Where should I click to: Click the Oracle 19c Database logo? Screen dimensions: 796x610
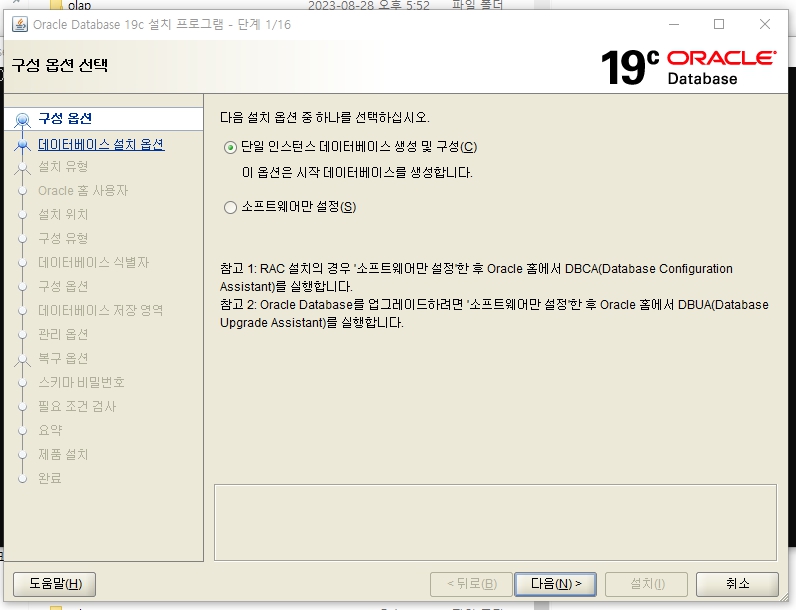pos(689,67)
